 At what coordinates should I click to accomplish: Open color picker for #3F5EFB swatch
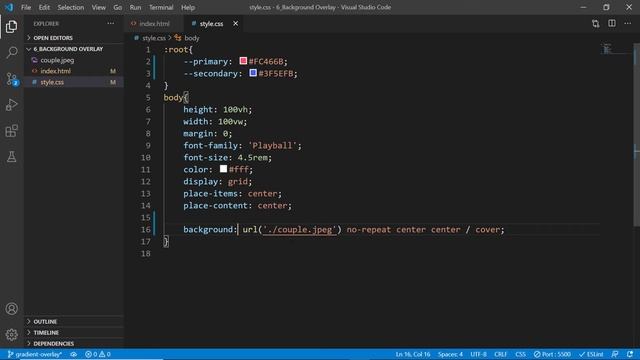pyautogui.click(x=253, y=73)
